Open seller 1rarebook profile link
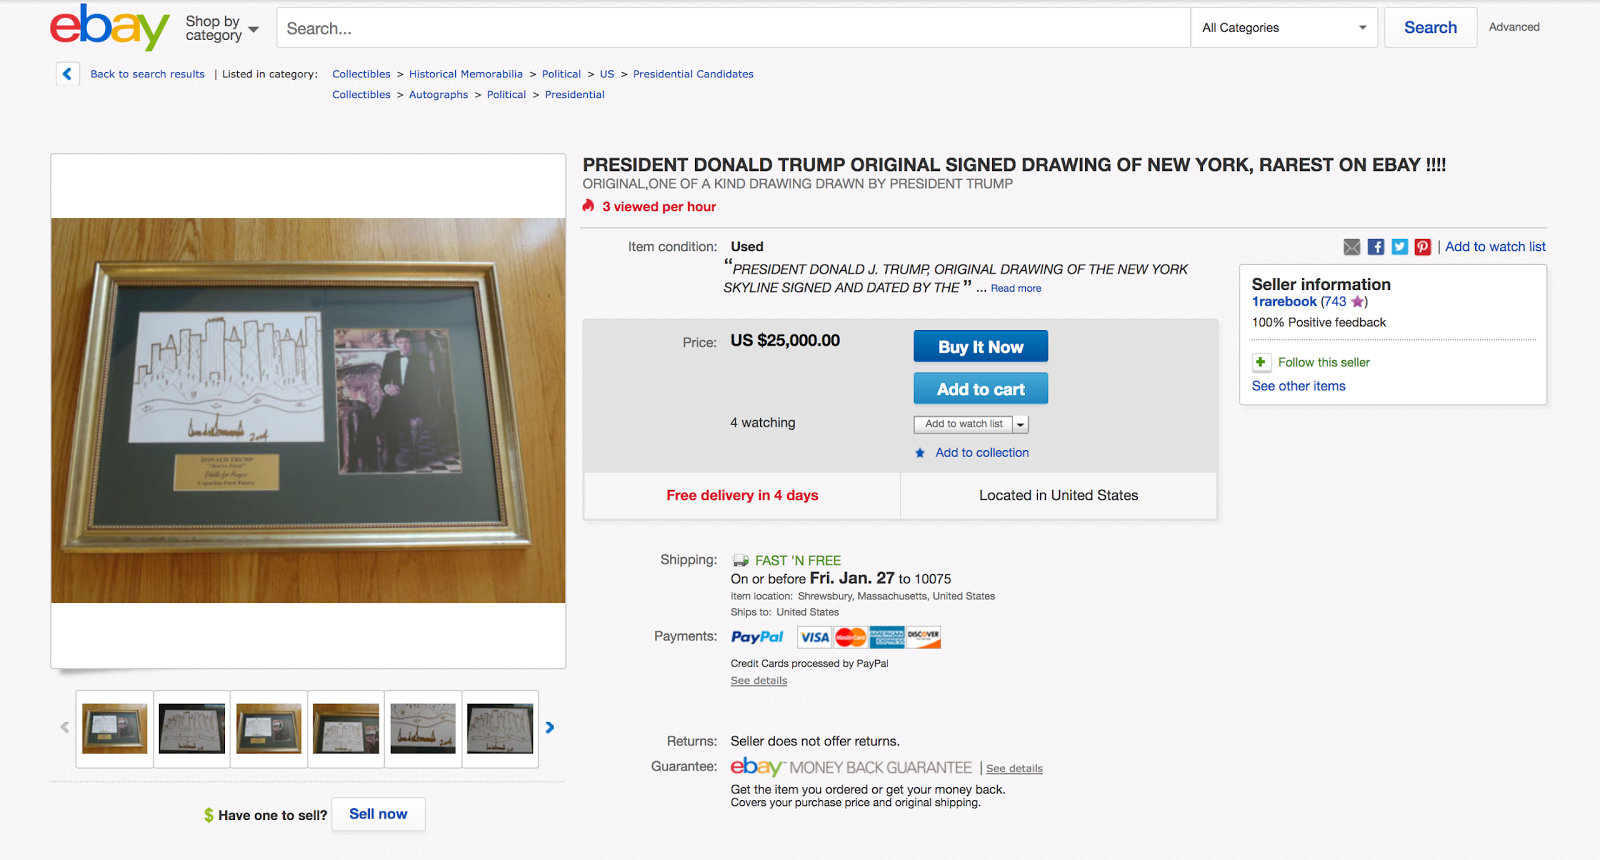The width and height of the screenshot is (1600, 860). pyautogui.click(x=1284, y=302)
